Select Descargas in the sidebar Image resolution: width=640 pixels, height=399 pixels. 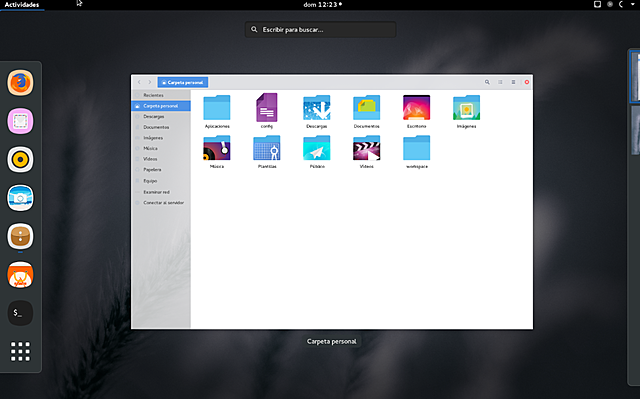pyautogui.click(x=161, y=116)
